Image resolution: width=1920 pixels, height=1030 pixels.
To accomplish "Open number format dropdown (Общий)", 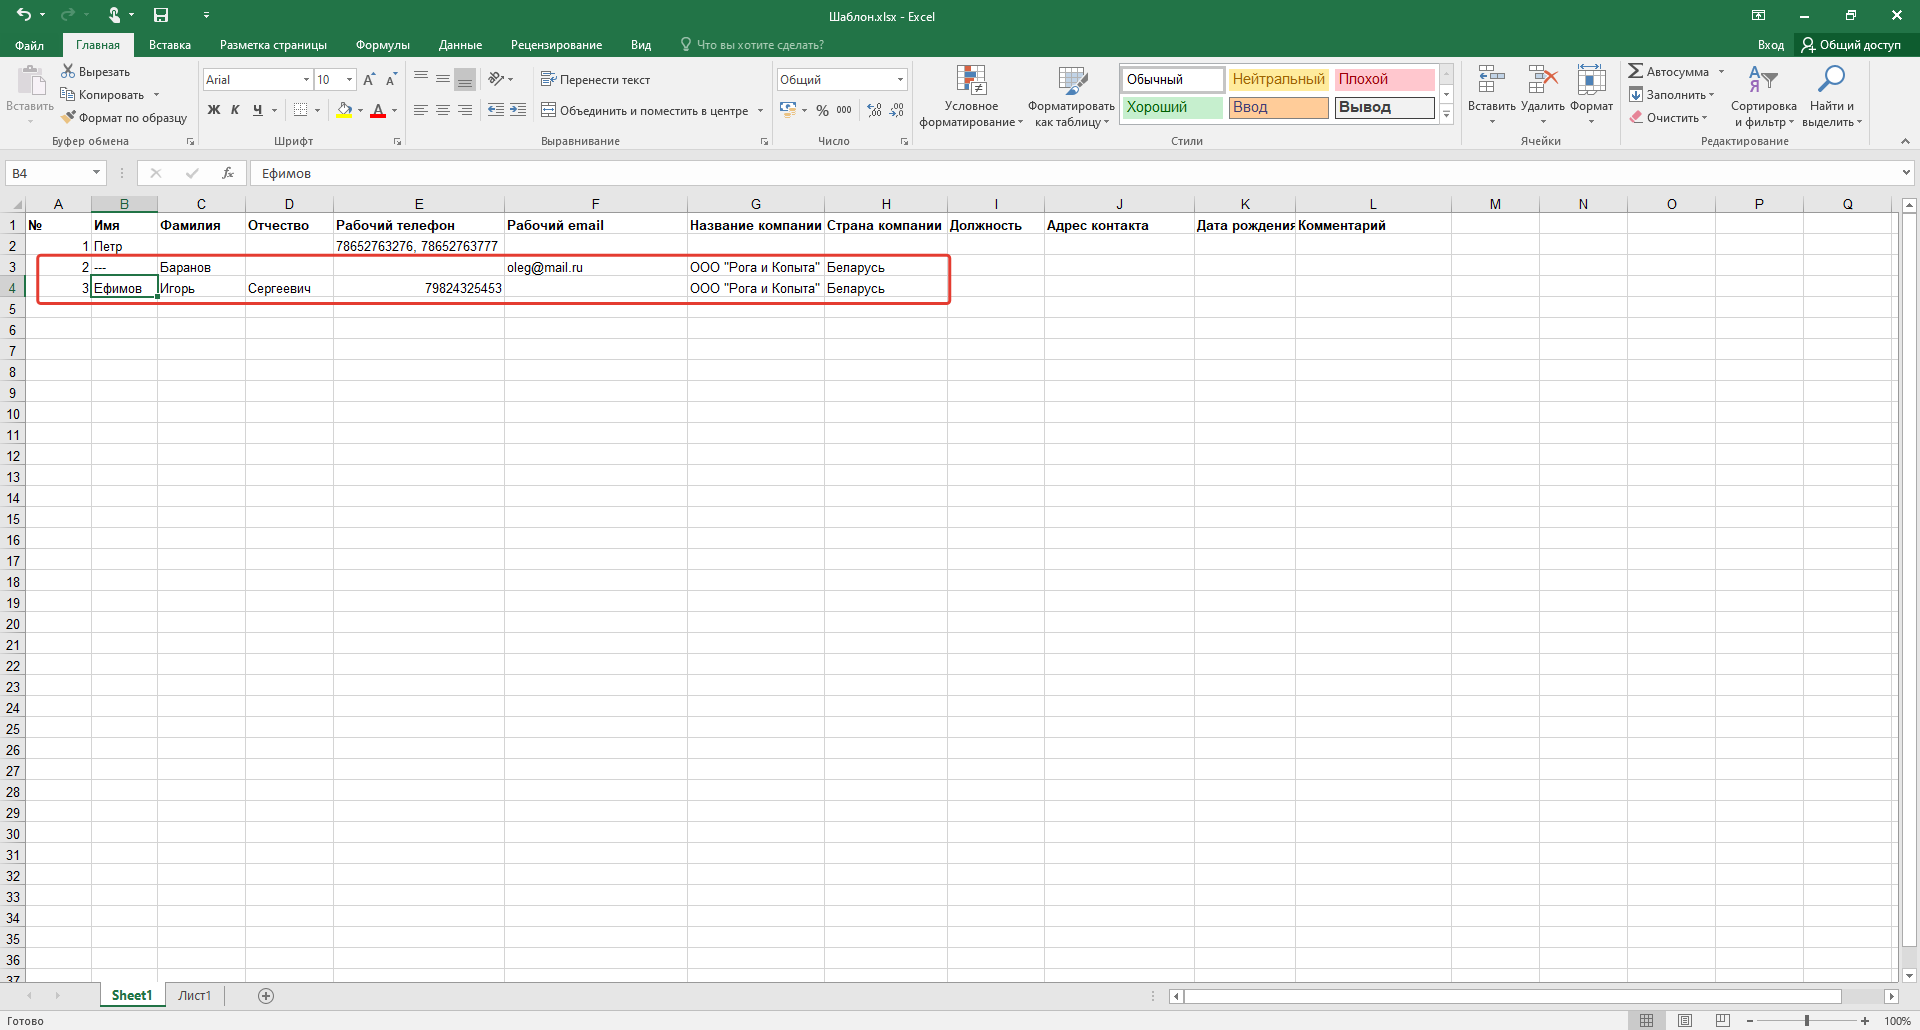I will pyautogui.click(x=900, y=79).
